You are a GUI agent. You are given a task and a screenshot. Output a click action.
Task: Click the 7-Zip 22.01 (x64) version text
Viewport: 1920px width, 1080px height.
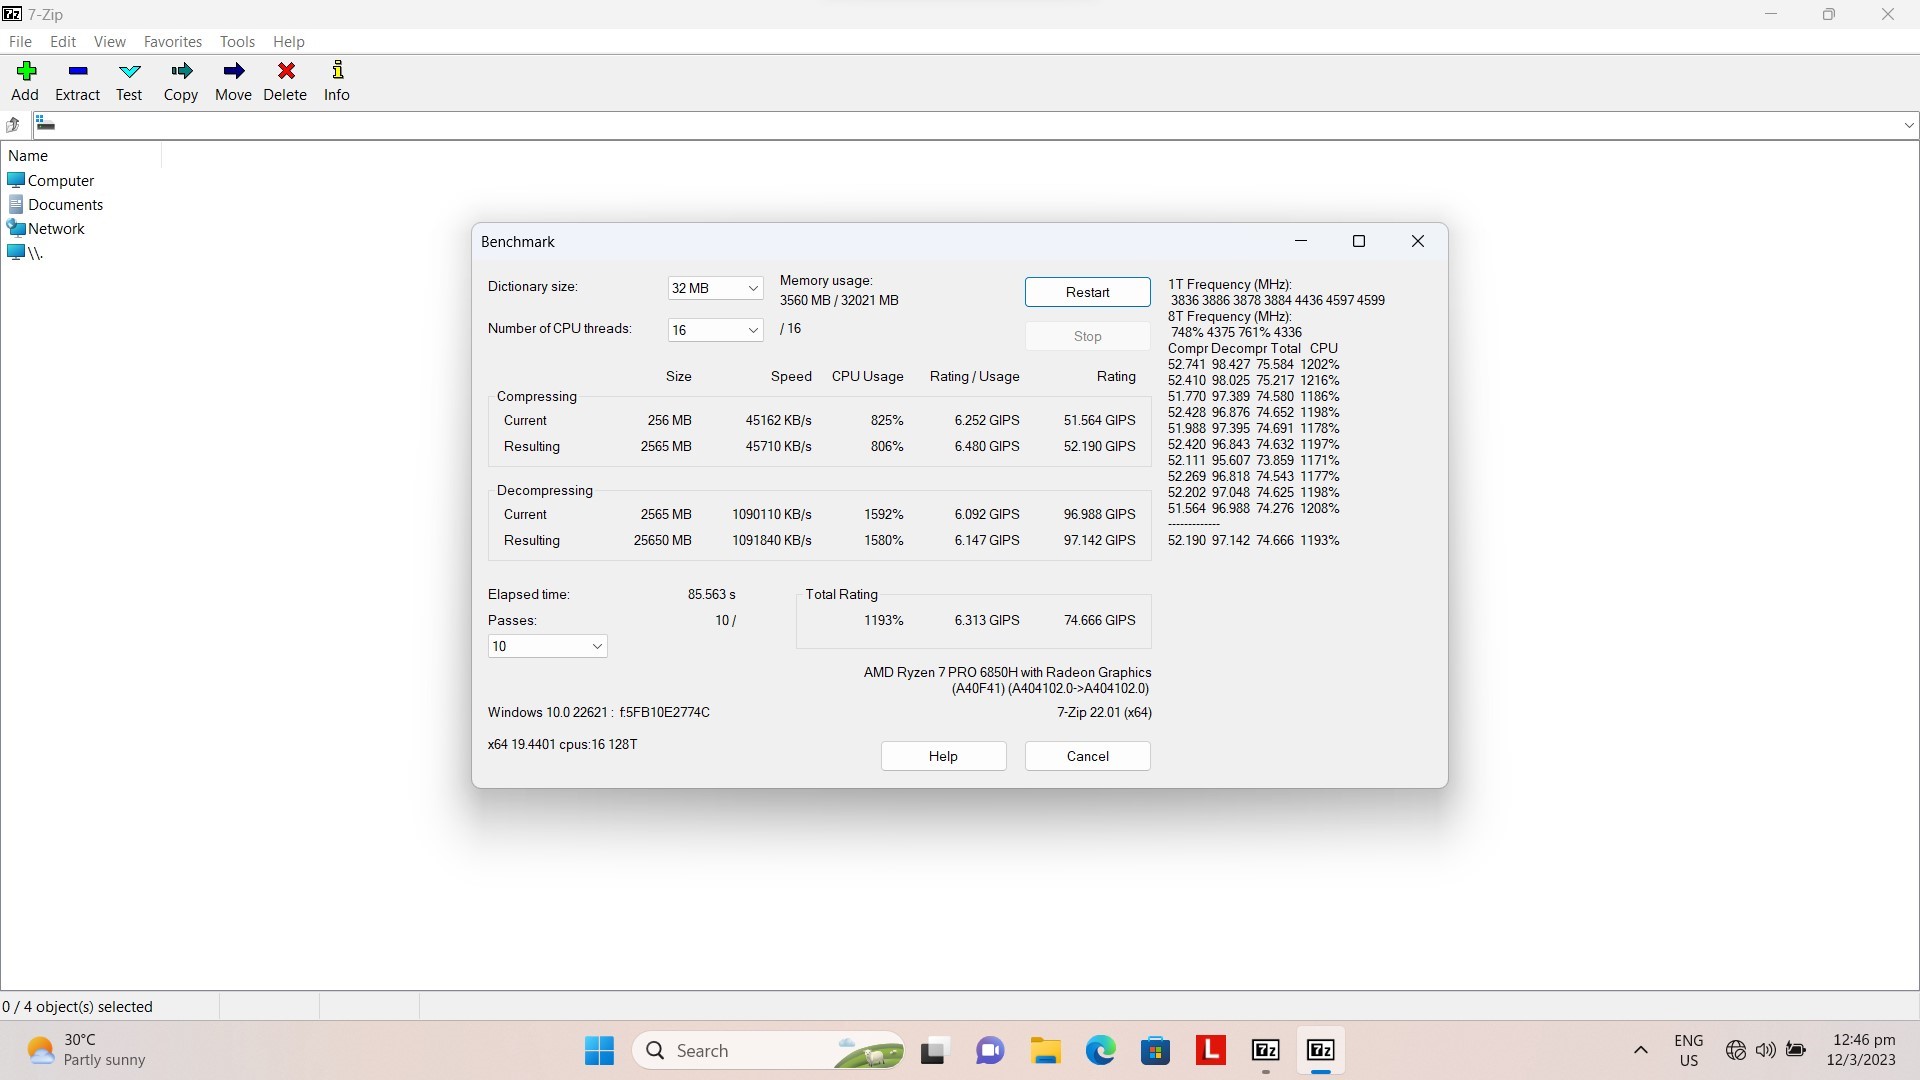point(1104,713)
